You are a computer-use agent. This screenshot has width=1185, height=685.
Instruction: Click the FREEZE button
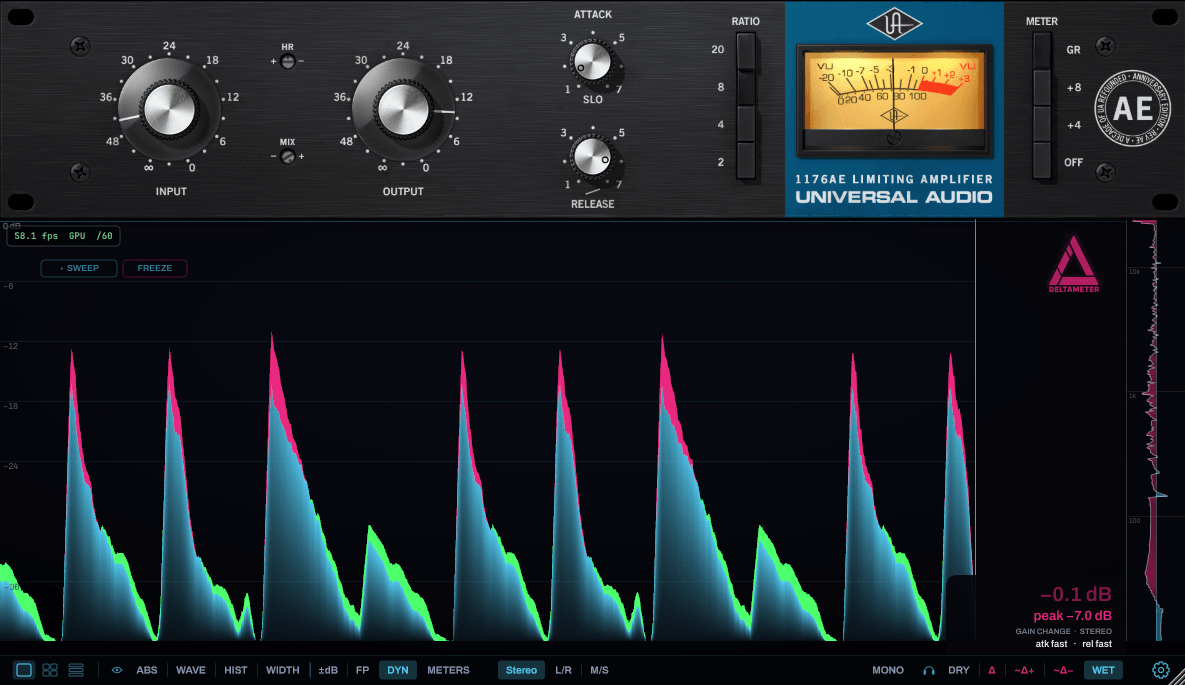click(155, 268)
